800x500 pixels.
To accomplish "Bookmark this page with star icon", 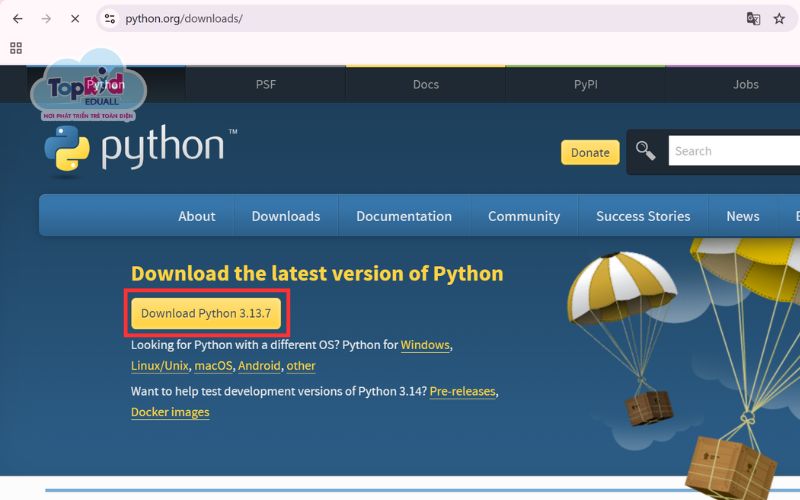I will (x=779, y=19).
